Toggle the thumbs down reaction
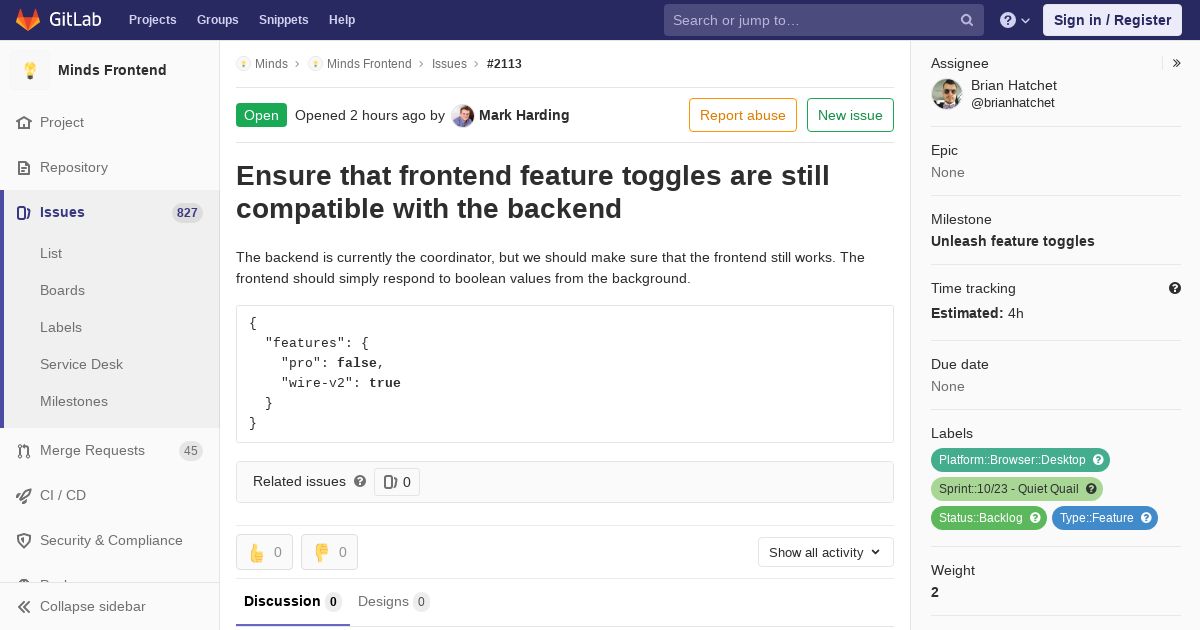Viewport: 1200px width, 630px height. 329,552
